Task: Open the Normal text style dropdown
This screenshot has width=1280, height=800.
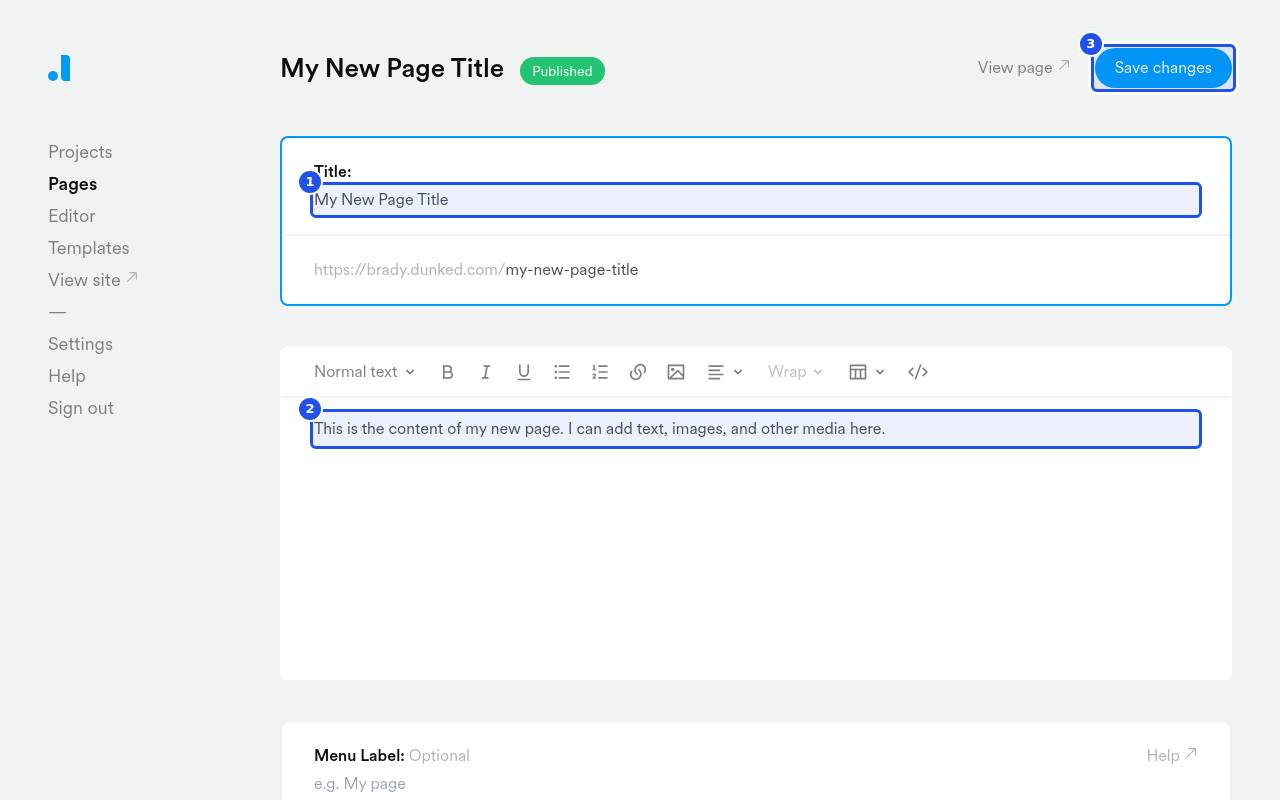Action: pos(364,372)
